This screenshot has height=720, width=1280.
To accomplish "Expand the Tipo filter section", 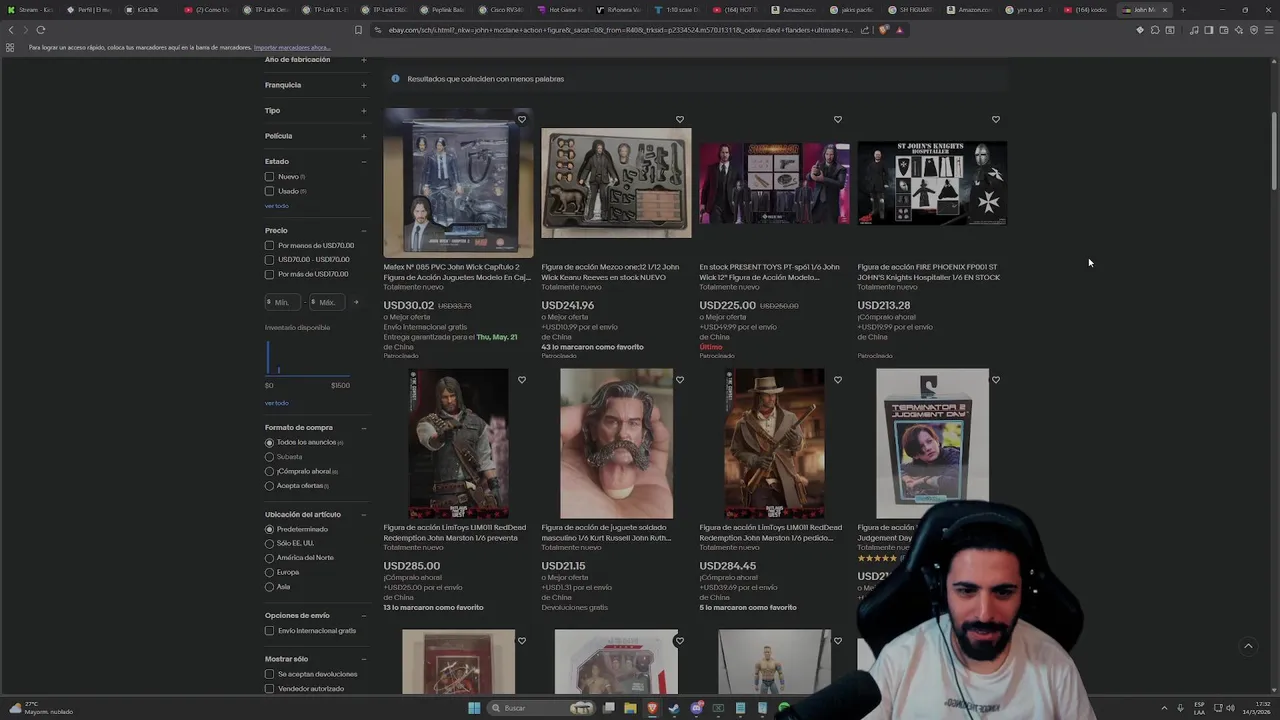I will [363, 111].
